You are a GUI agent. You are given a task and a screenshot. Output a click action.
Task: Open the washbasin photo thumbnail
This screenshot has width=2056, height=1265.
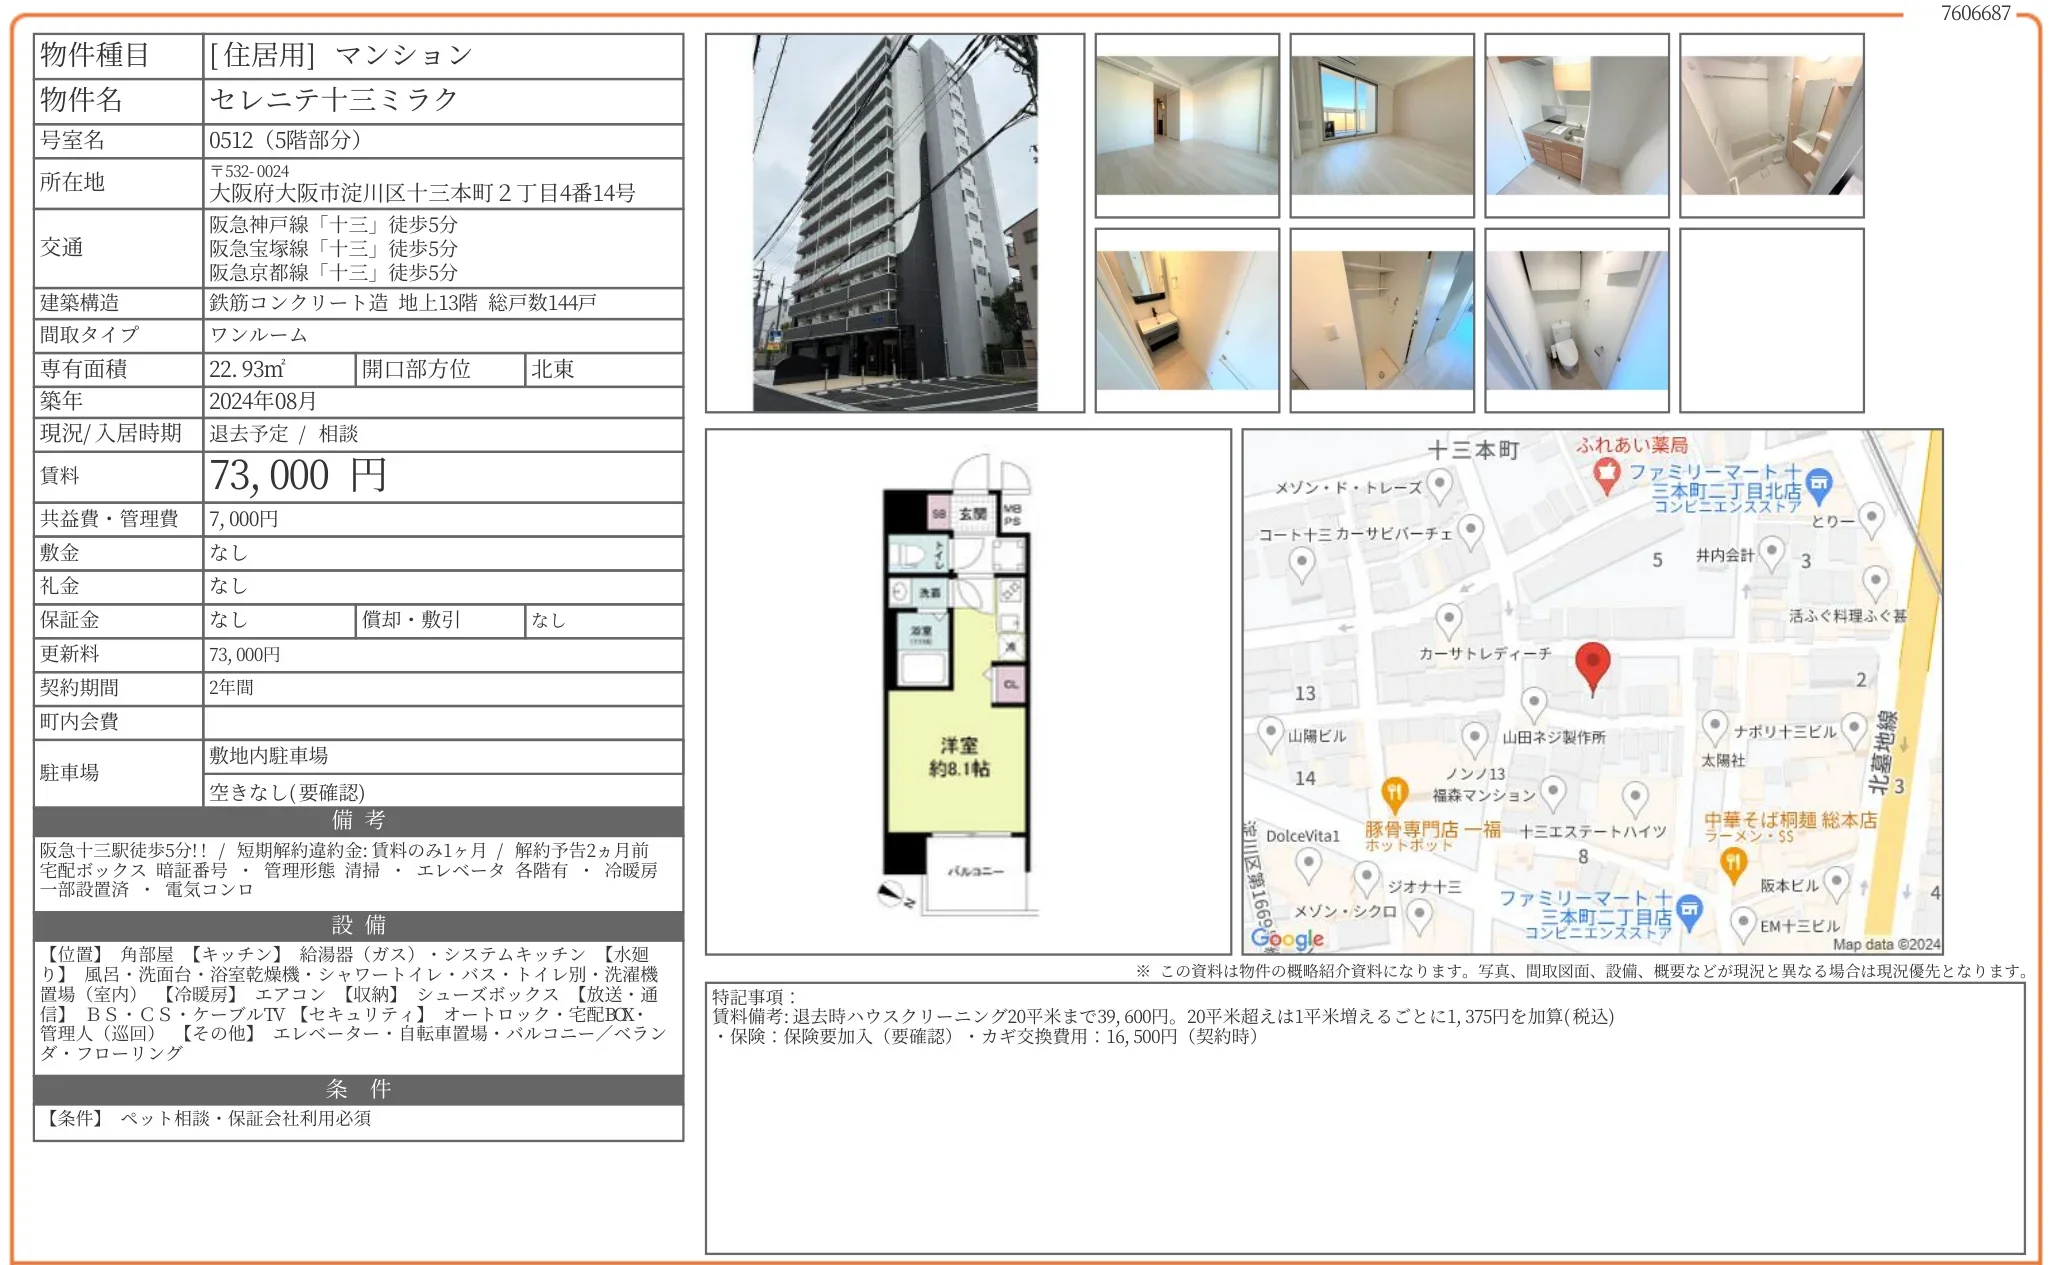click(1186, 320)
